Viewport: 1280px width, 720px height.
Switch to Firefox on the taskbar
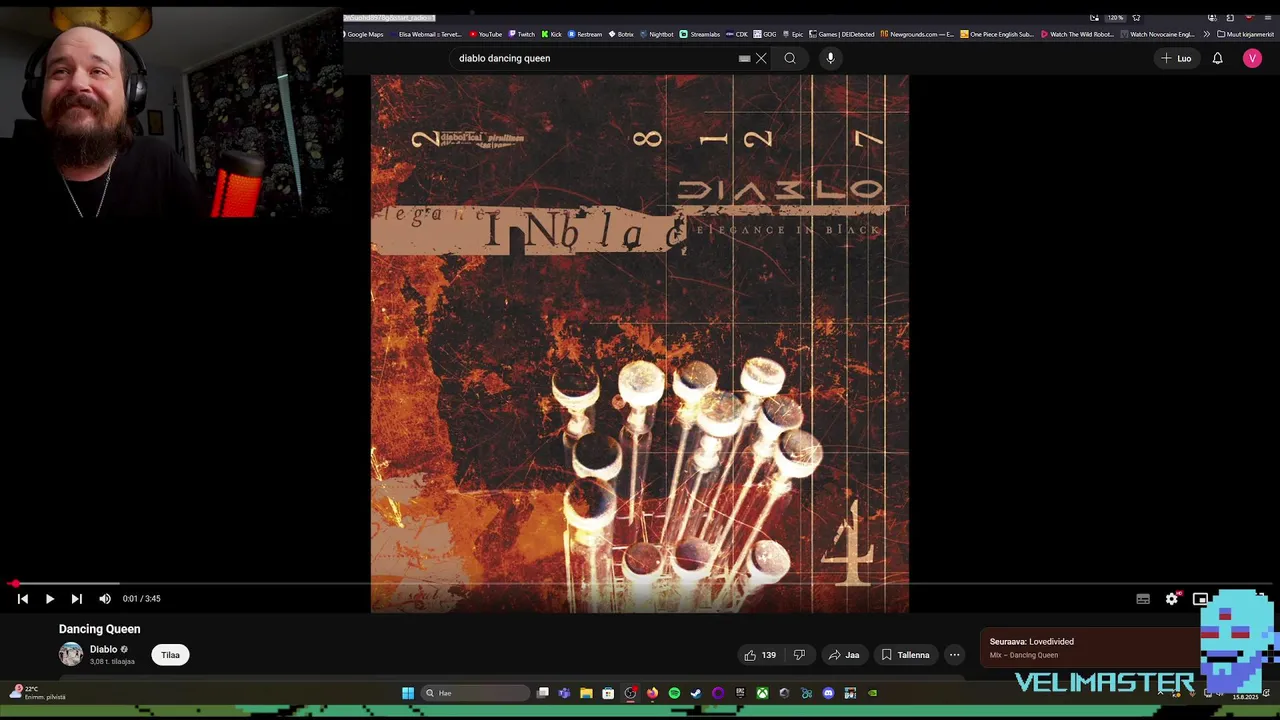[x=652, y=693]
